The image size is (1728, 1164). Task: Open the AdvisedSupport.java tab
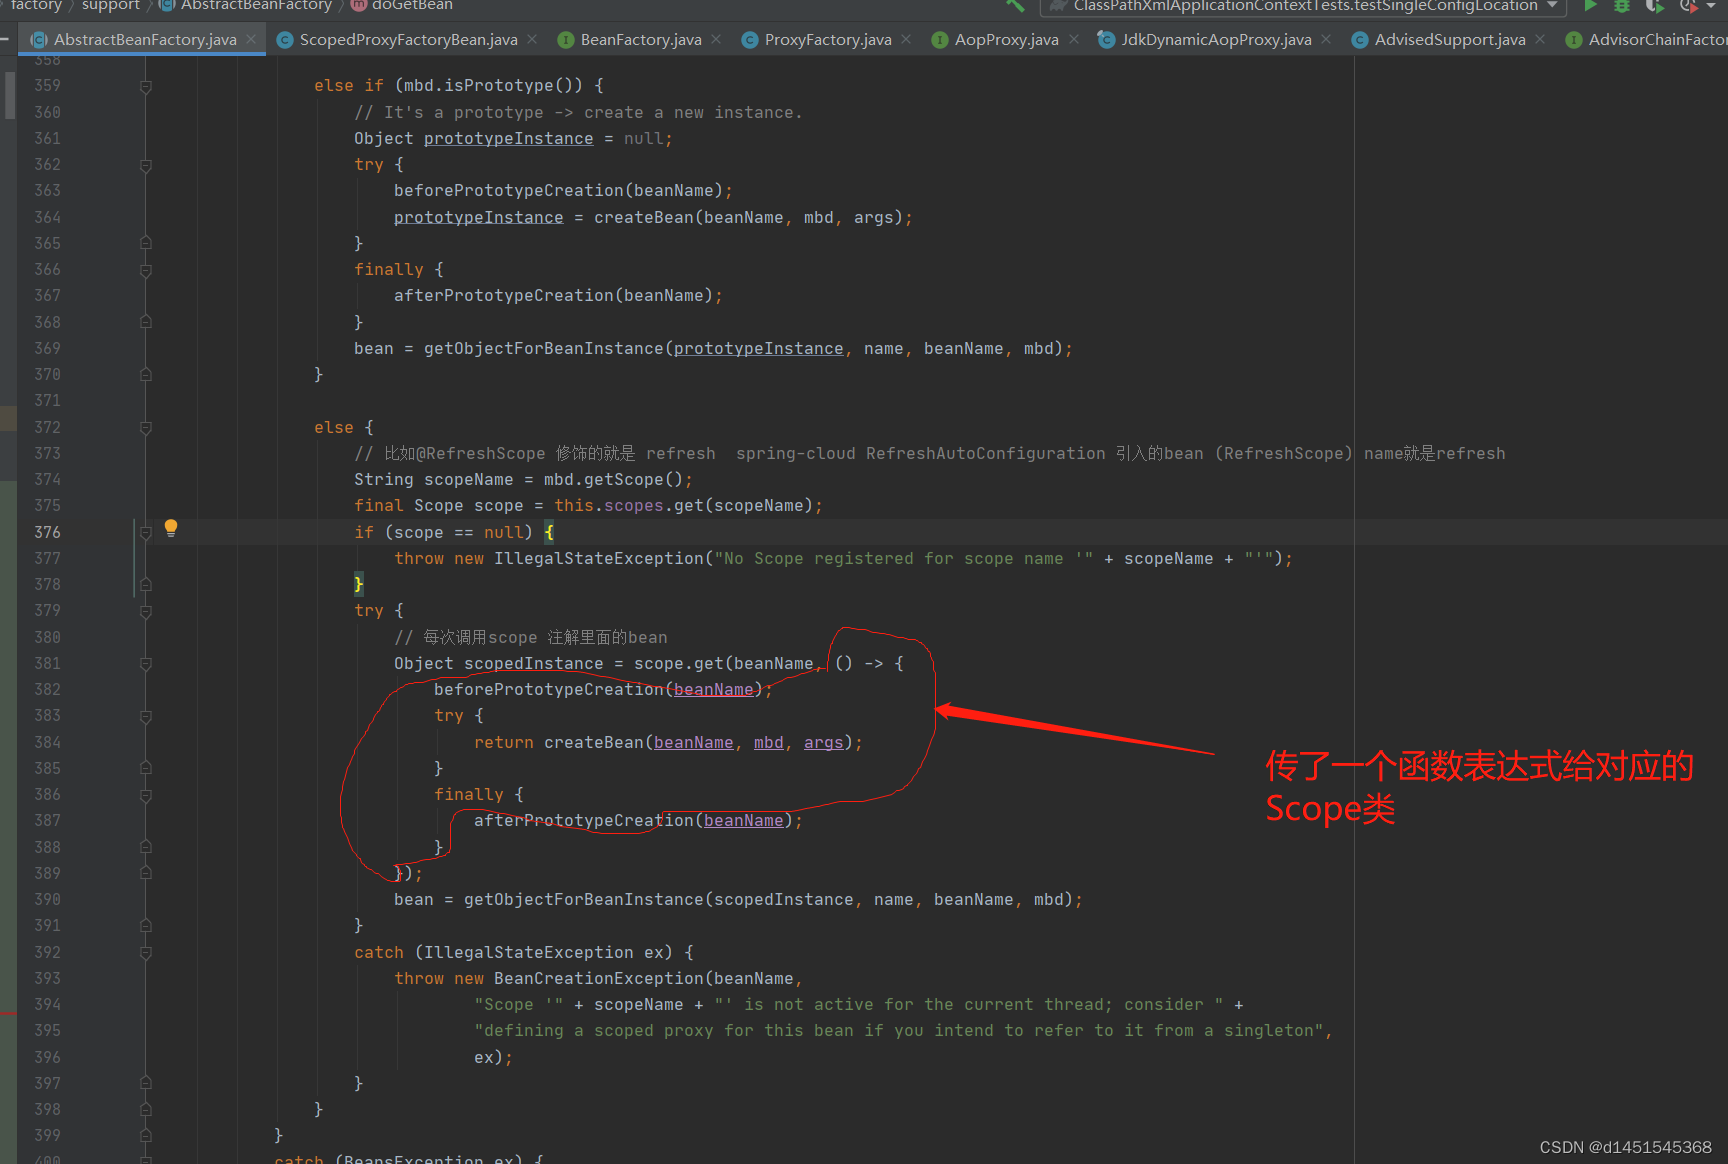click(1450, 40)
